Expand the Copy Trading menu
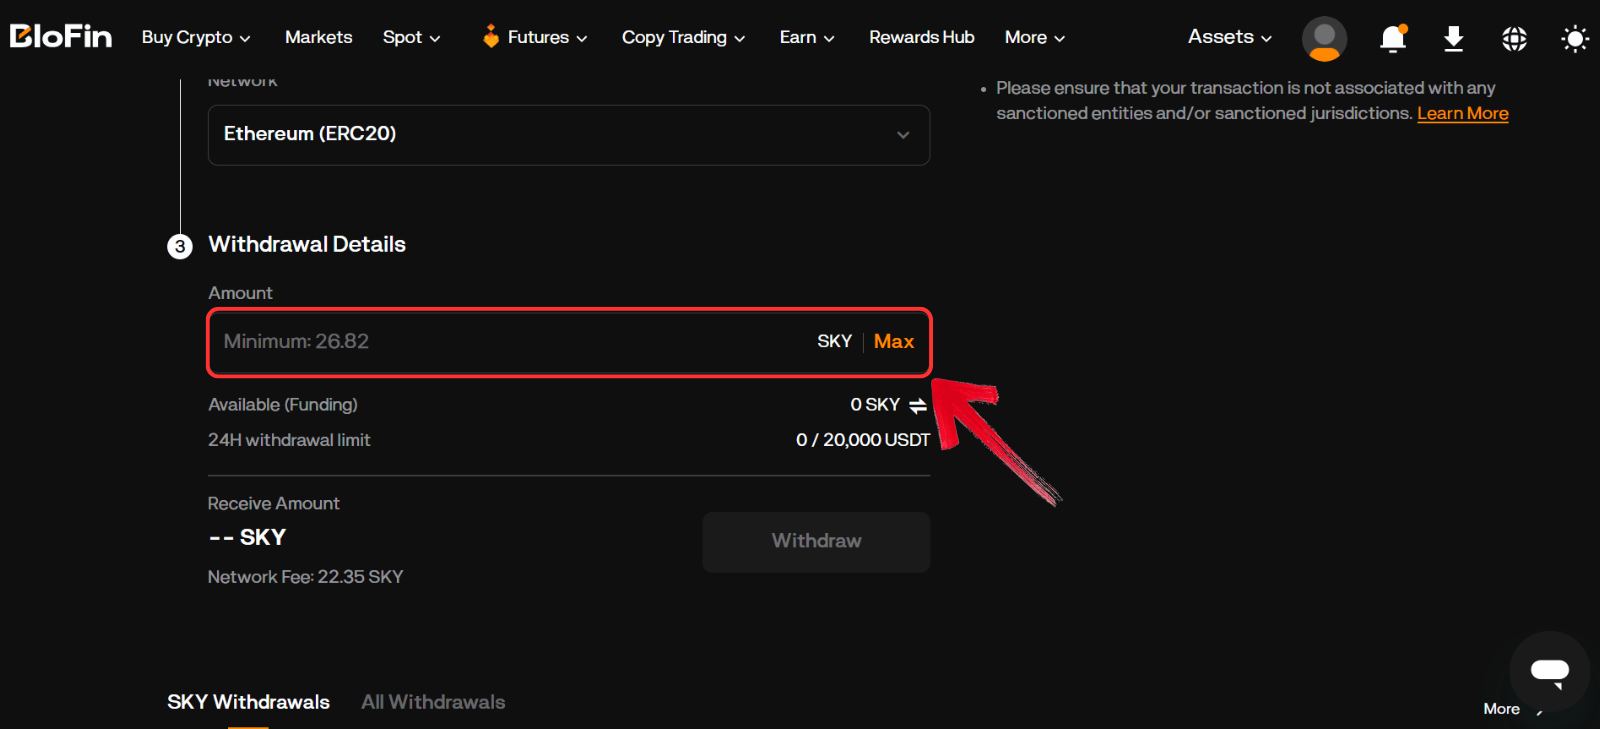Viewport: 1600px width, 729px height. tap(683, 37)
